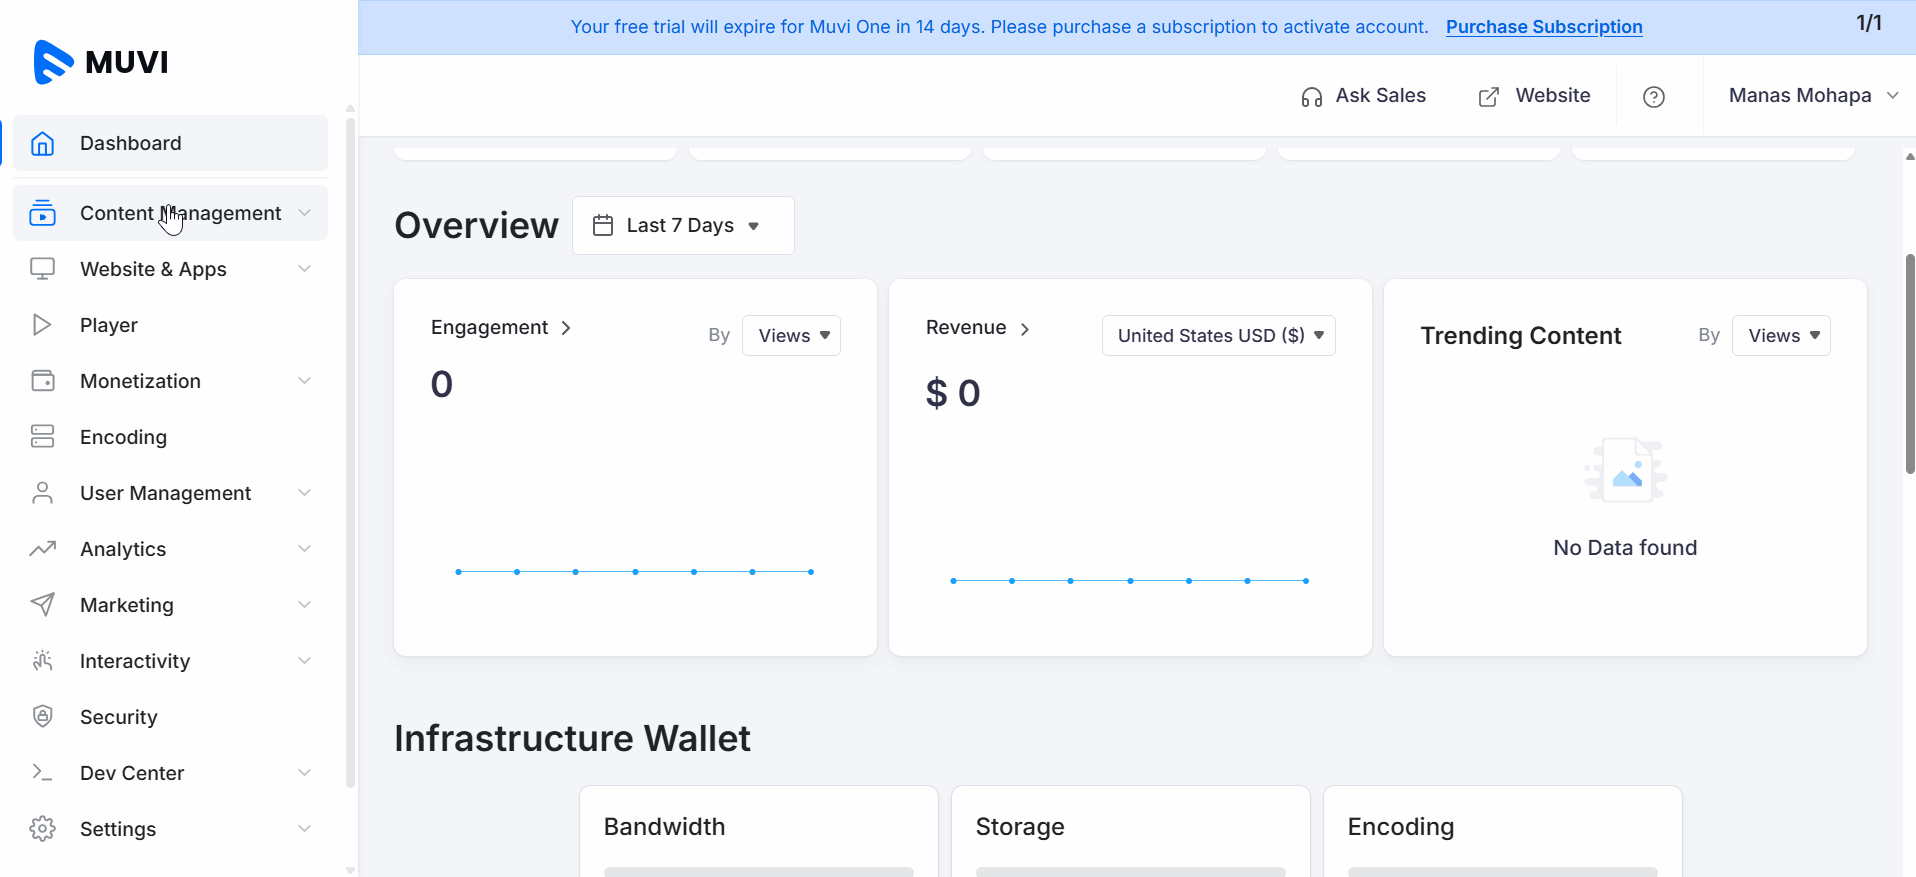Click the Marketing paper plane icon
Screen dimensions: 1916x877
(x=42, y=605)
